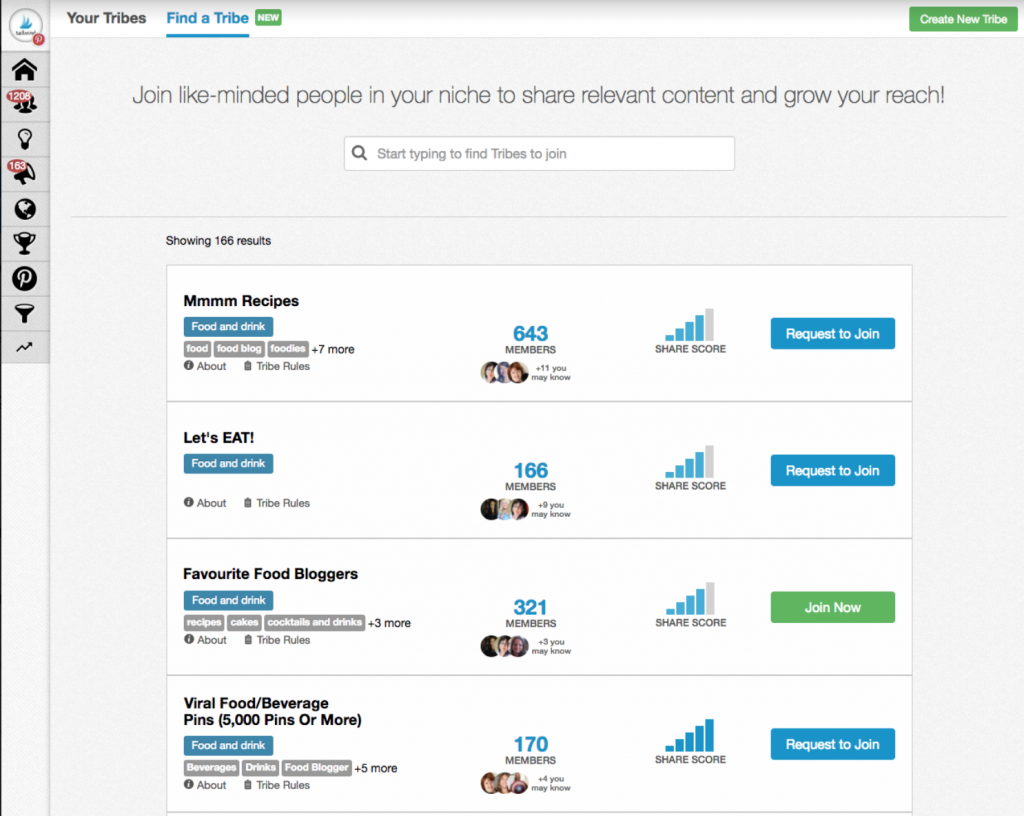Open the trophy icon in sidebar
The height and width of the screenshot is (816, 1024).
(25, 243)
